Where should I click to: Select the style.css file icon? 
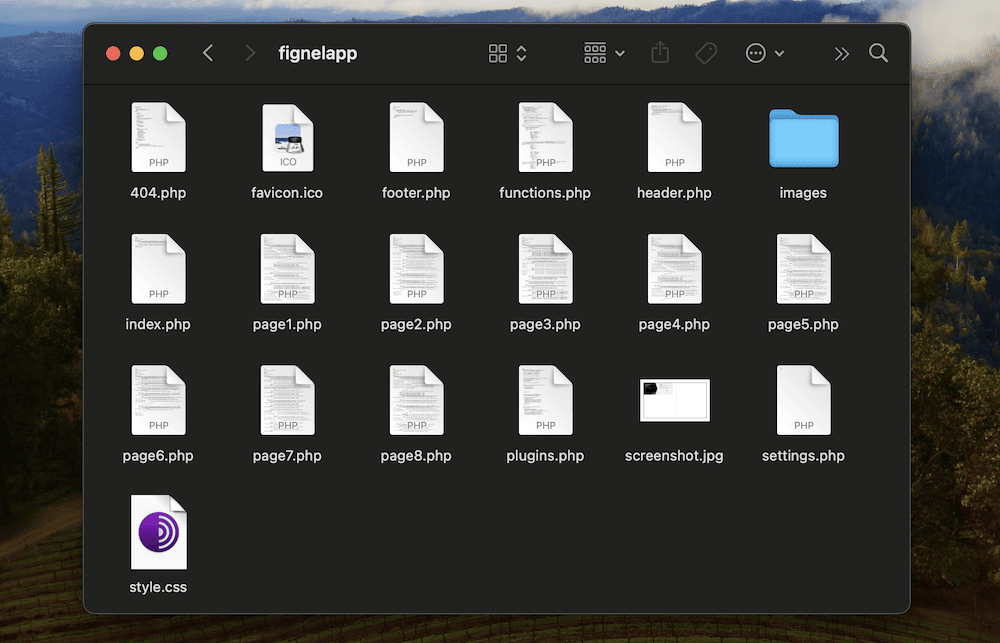(158, 531)
